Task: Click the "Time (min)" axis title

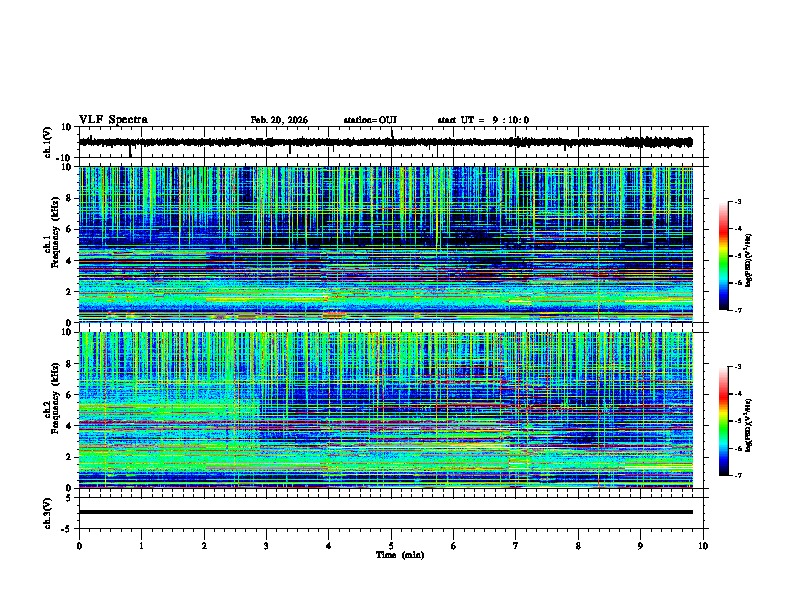Action: (400, 555)
